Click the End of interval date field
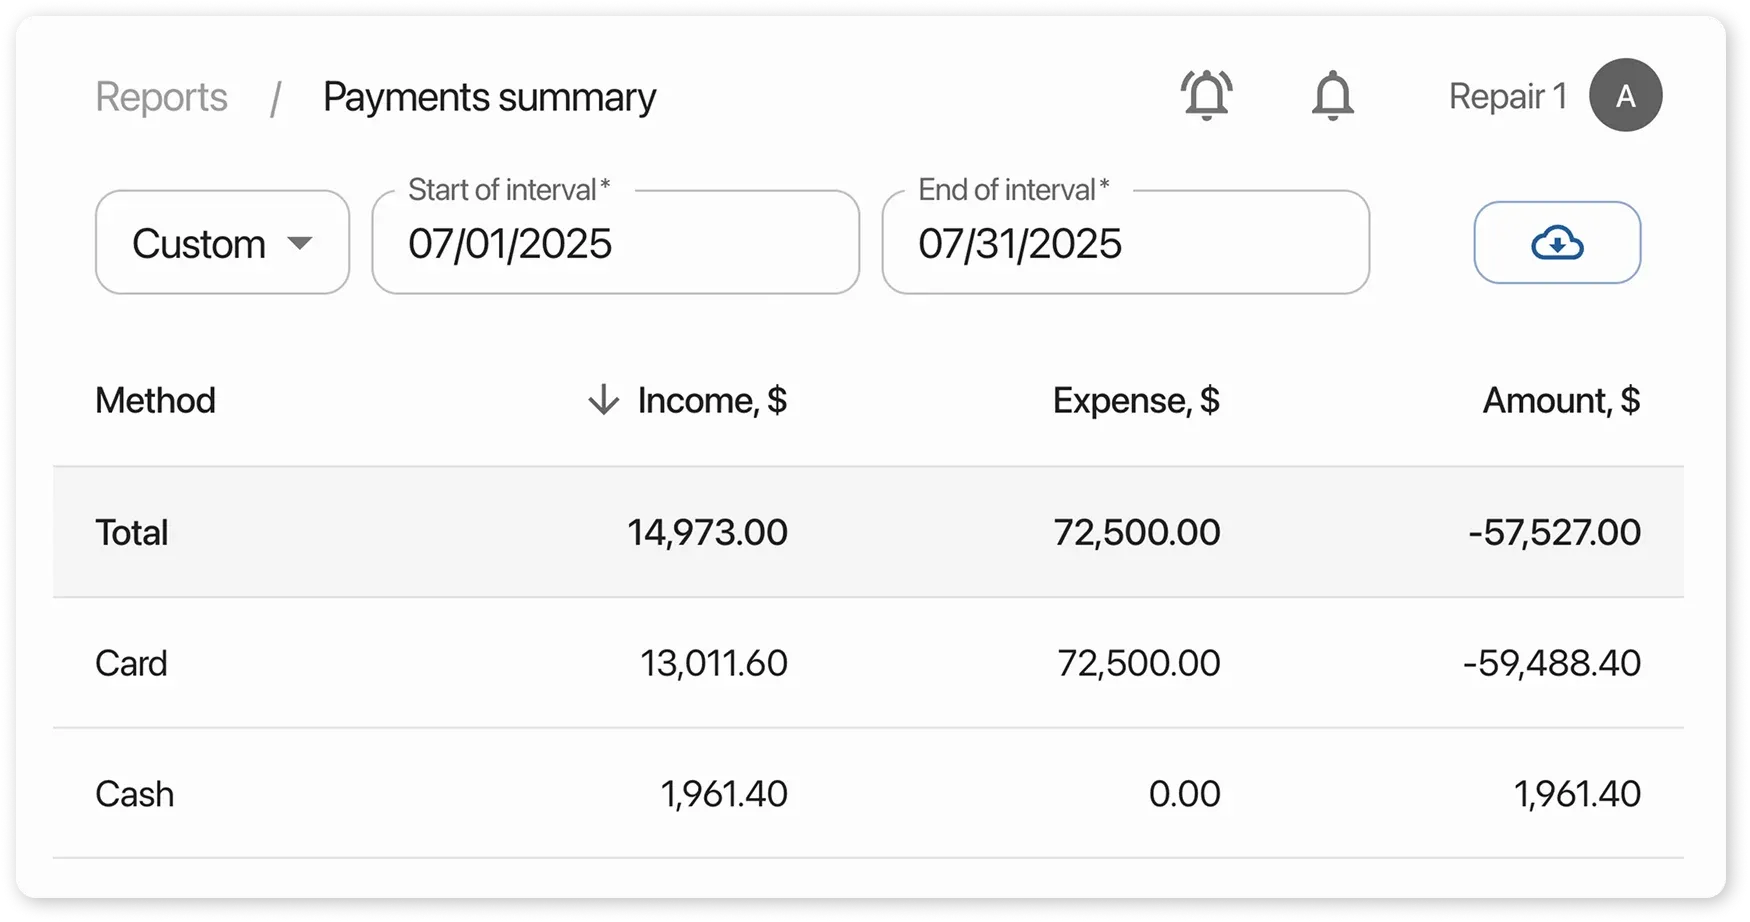Image resolution: width=1750 pixels, height=922 pixels. point(1125,244)
